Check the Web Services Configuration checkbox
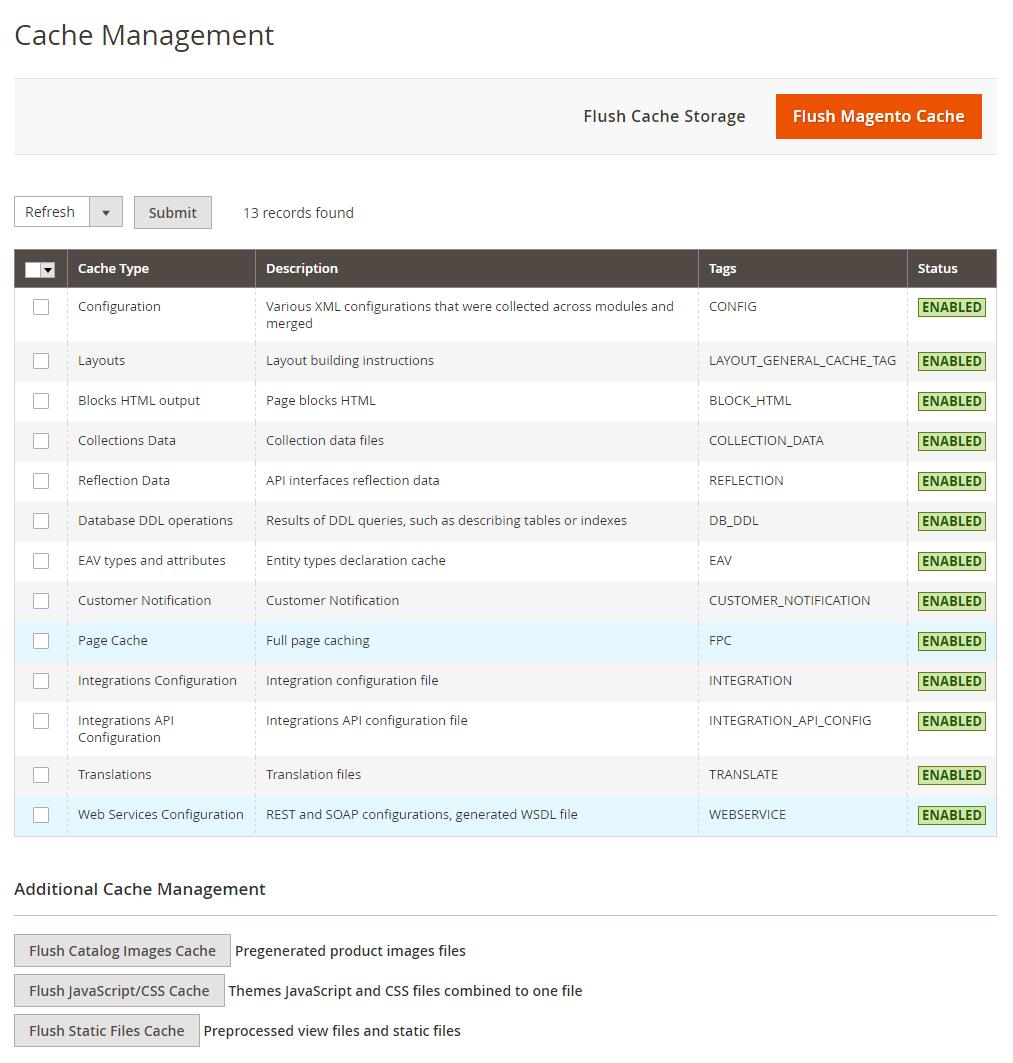Screen dimensions: 1013x1063 41,815
